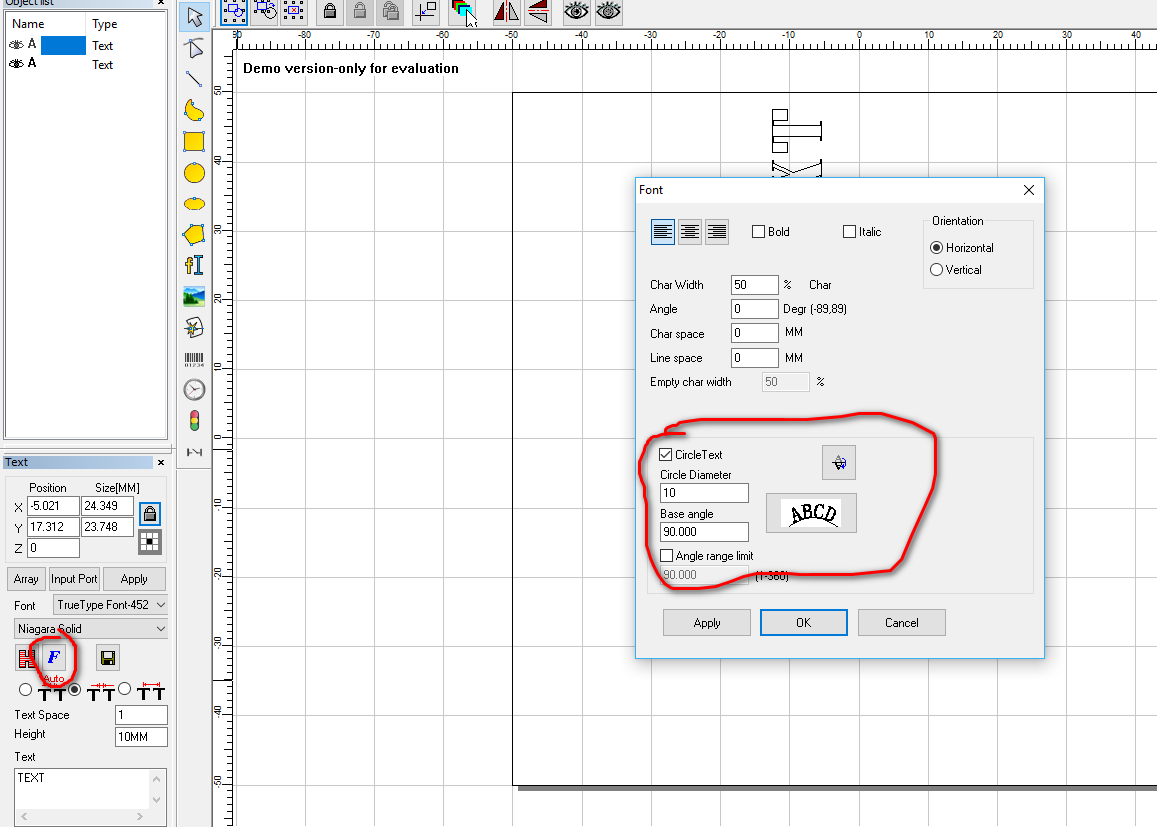The image size is (1157, 827).
Task: Select the Bitmap image tool
Action: [194, 297]
